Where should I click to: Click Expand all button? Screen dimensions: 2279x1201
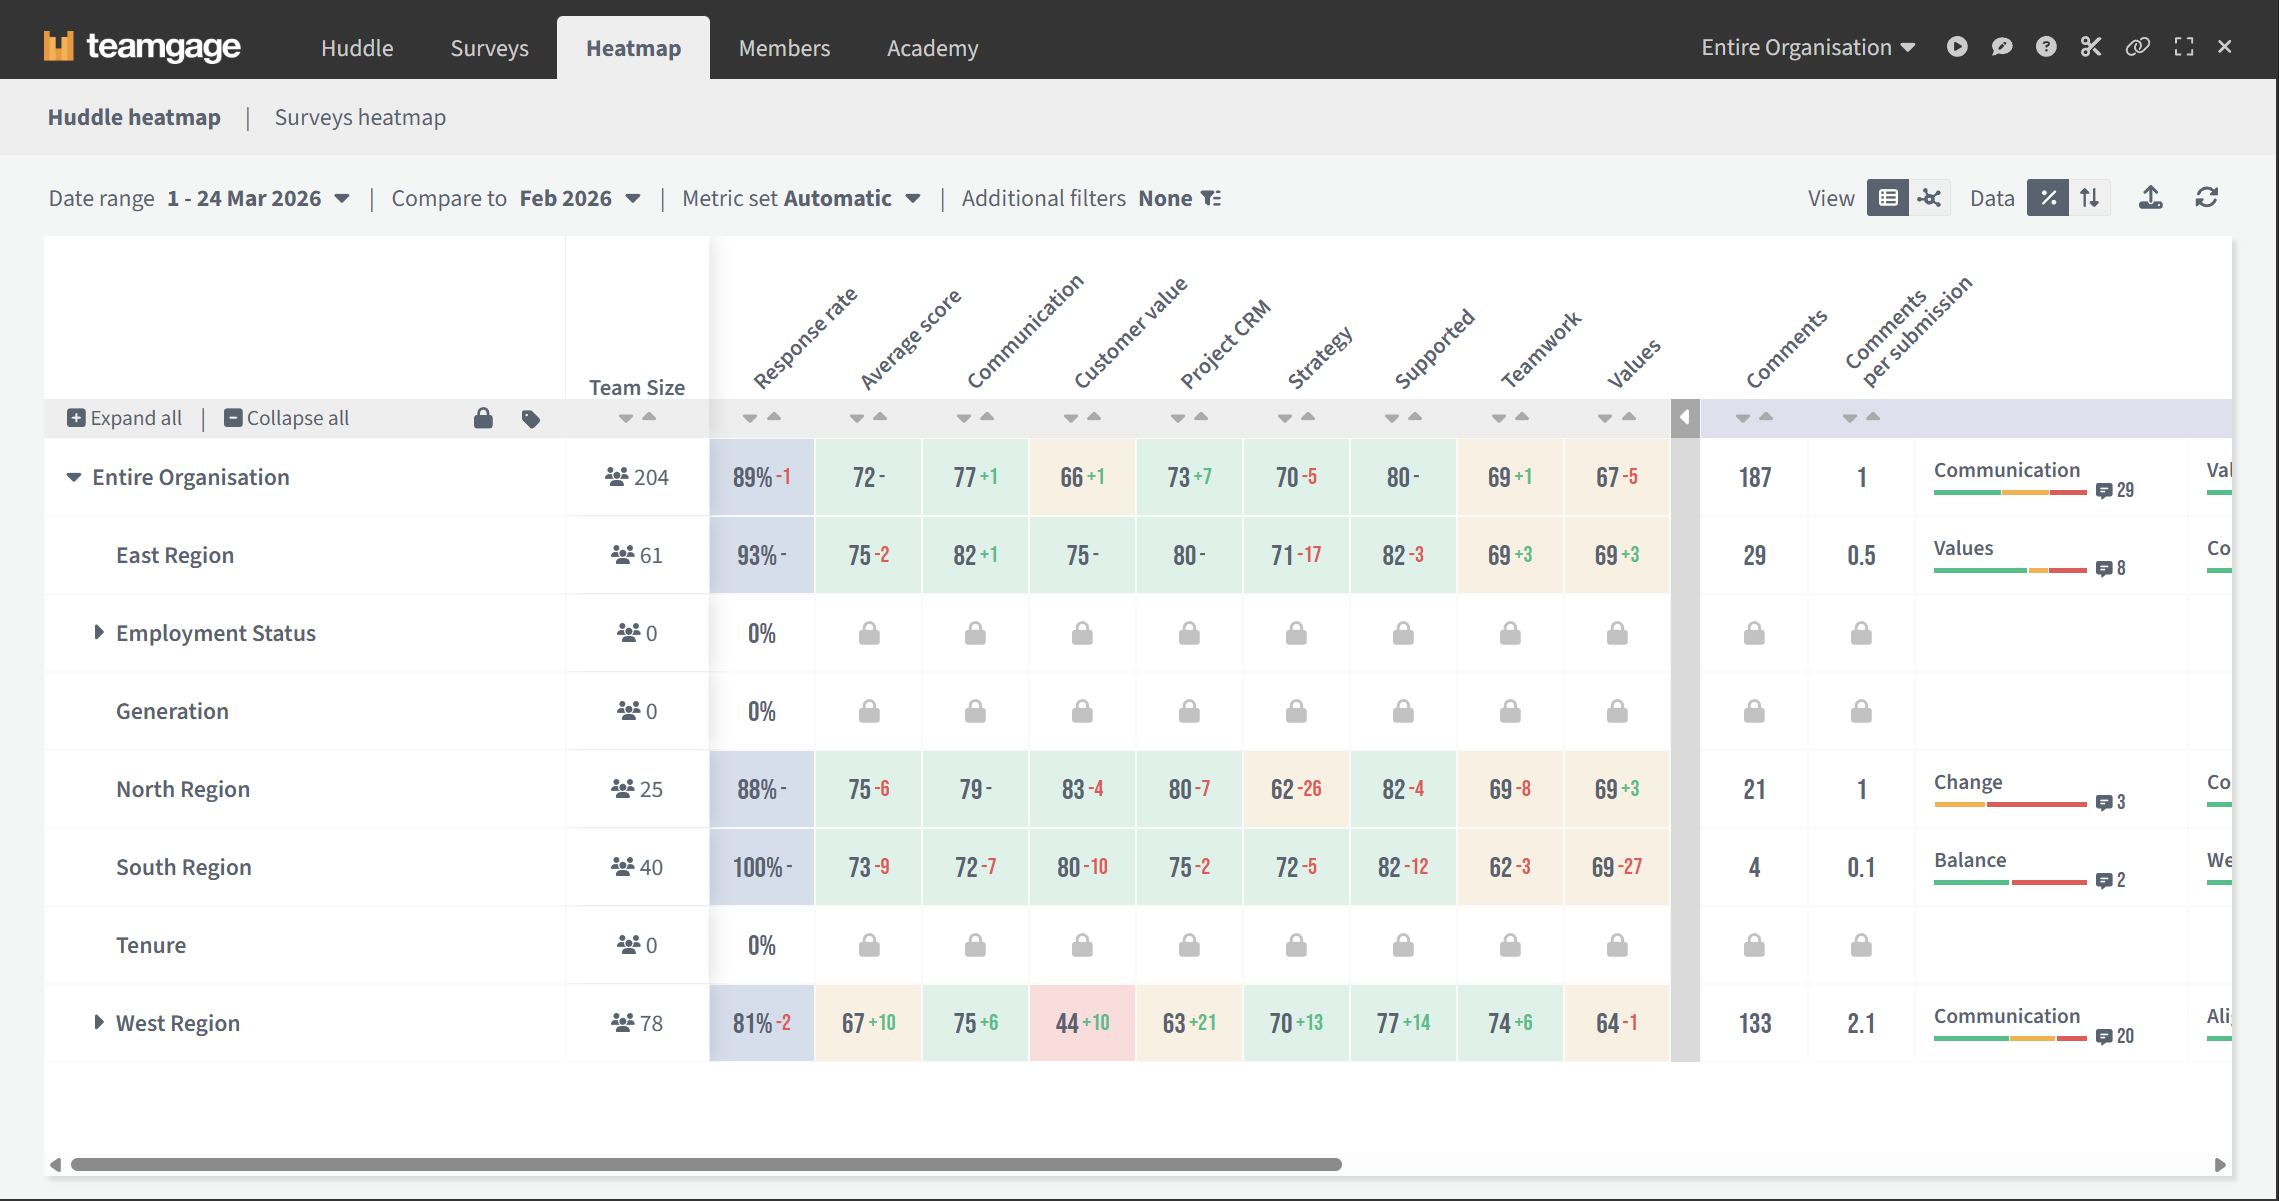[x=125, y=418]
